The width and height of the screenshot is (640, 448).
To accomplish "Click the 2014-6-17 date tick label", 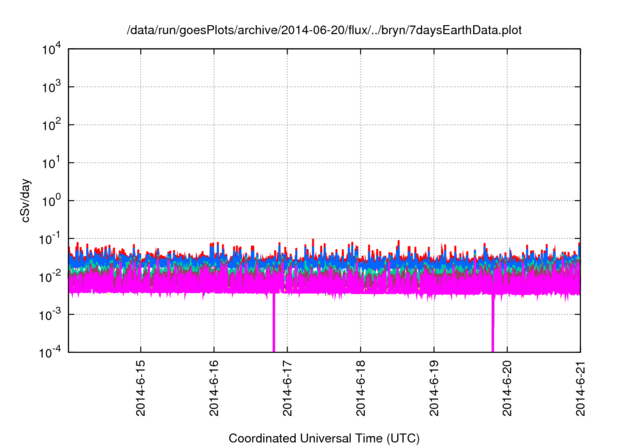I will [287, 388].
